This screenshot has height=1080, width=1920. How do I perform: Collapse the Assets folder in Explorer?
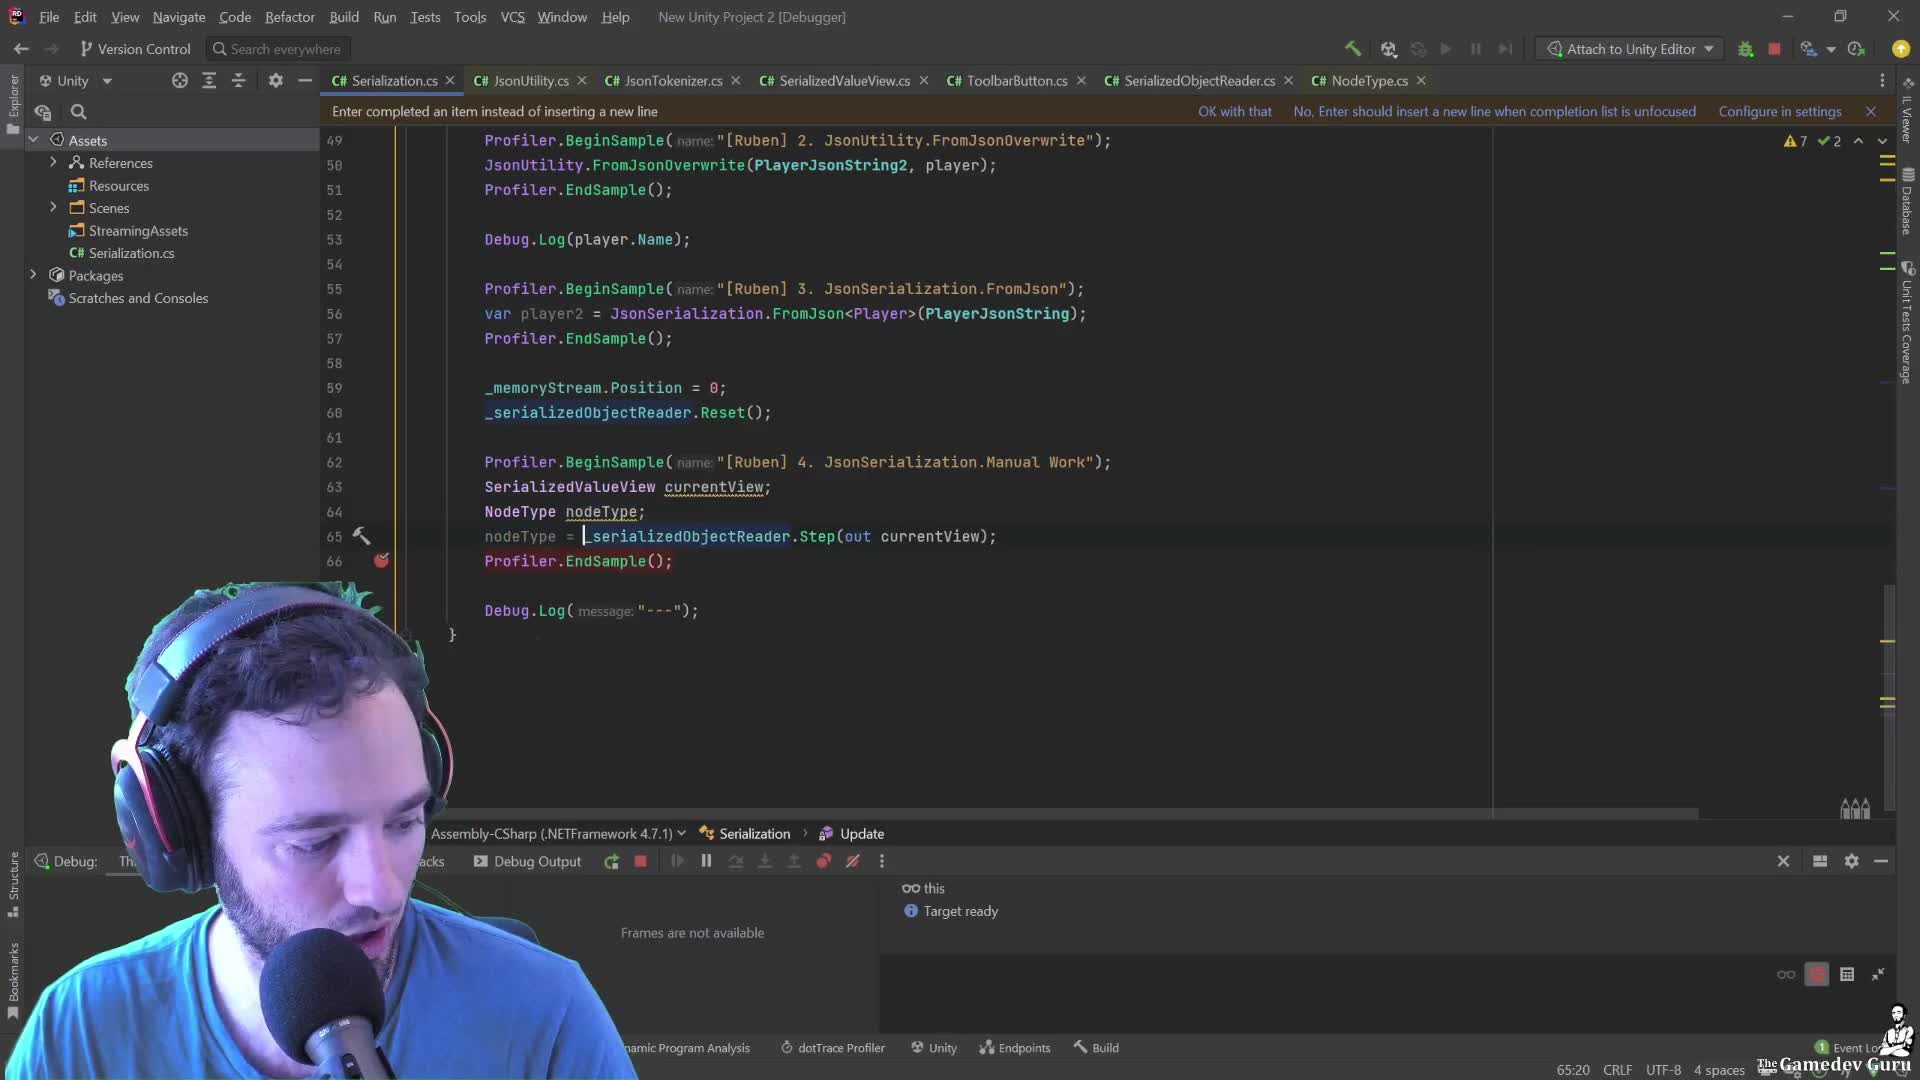tap(33, 140)
